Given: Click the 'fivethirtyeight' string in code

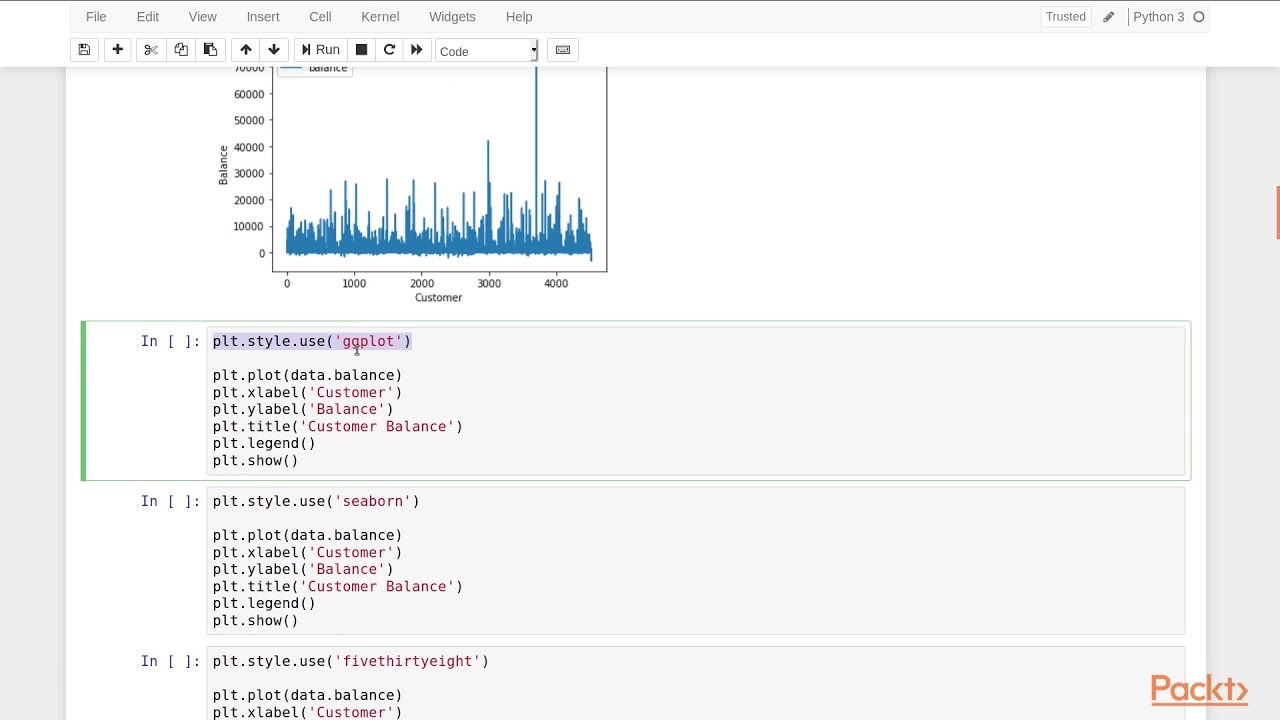Looking at the screenshot, I should (407, 661).
